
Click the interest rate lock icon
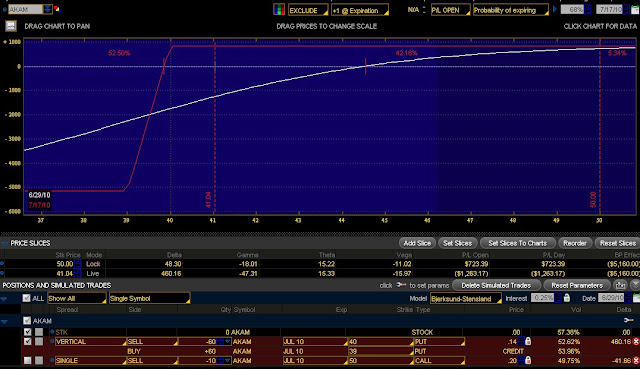pyautogui.click(x=567, y=298)
